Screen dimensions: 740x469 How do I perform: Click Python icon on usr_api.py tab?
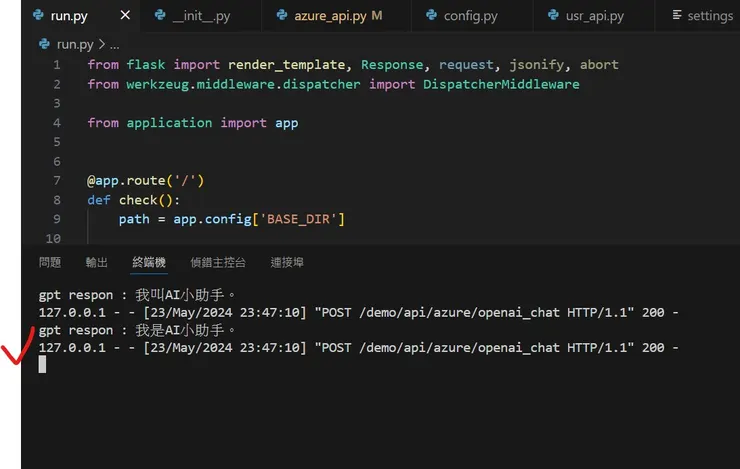pyautogui.click(x=553, y=15)
